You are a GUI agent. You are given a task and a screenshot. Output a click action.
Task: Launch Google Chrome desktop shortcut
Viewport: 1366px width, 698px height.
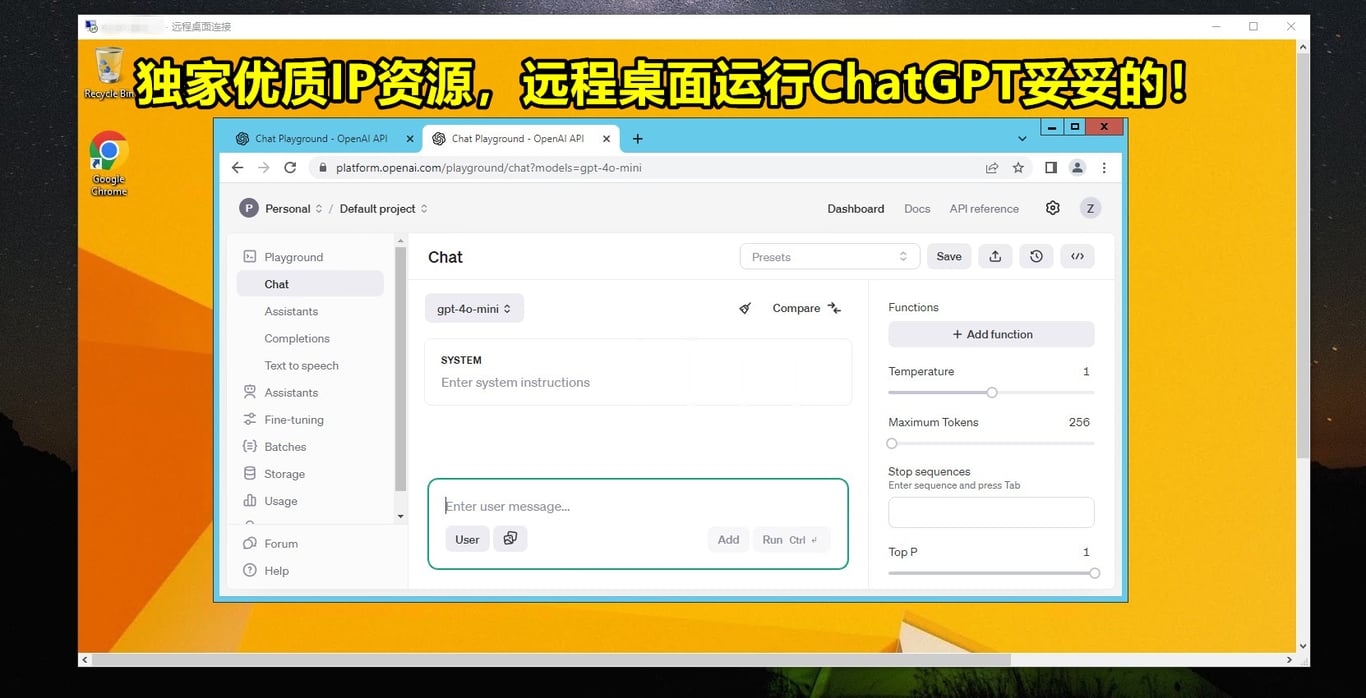(109, 164)
